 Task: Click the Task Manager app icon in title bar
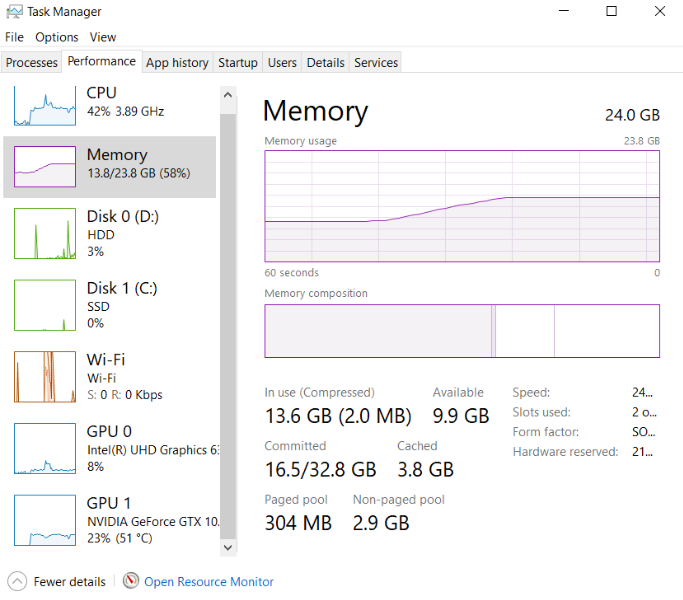tap(13, 12)
